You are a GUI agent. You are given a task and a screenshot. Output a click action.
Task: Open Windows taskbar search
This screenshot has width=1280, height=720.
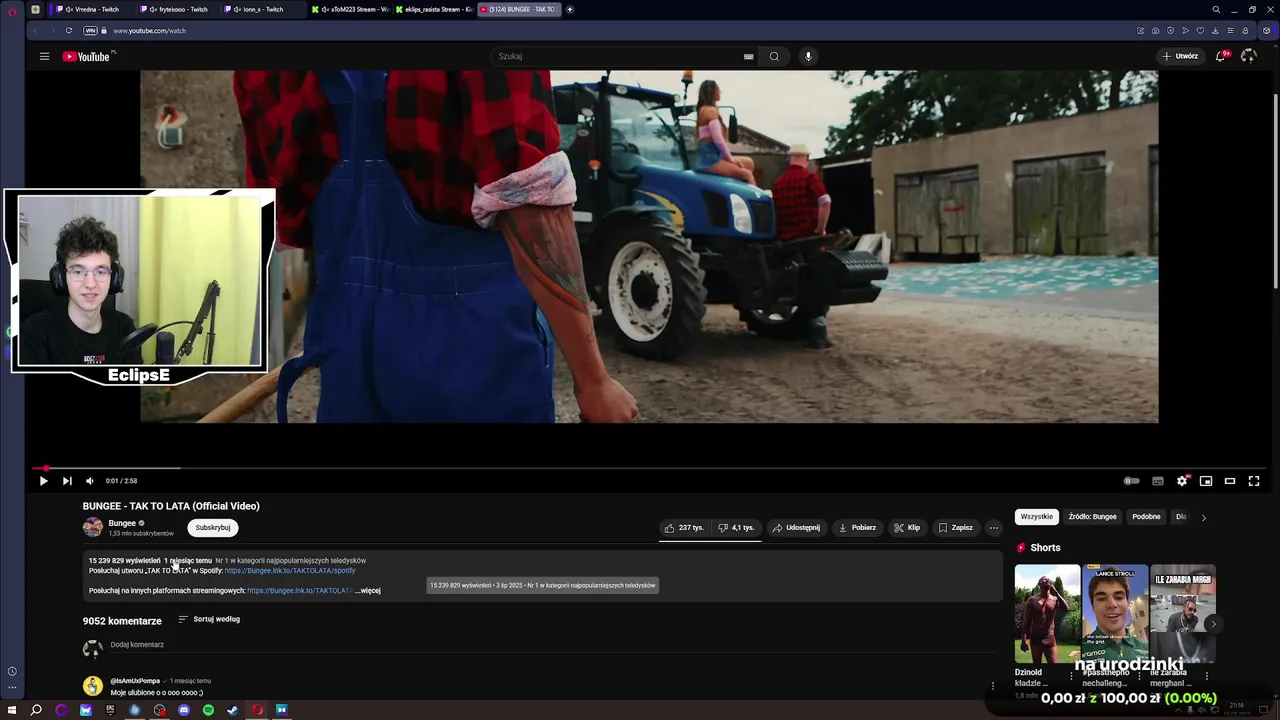pyautogui.click(x=36, y=710)
